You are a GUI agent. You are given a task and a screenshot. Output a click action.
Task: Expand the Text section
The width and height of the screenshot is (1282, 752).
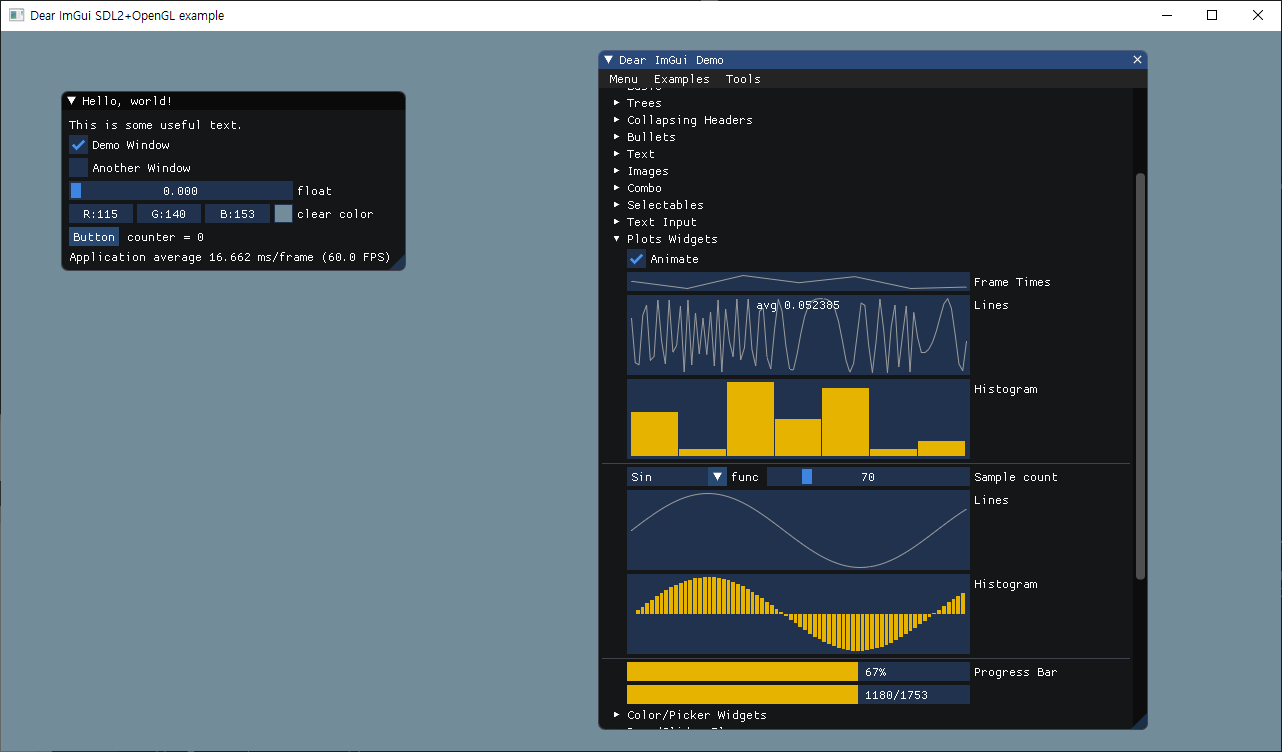tap(633, 154)
